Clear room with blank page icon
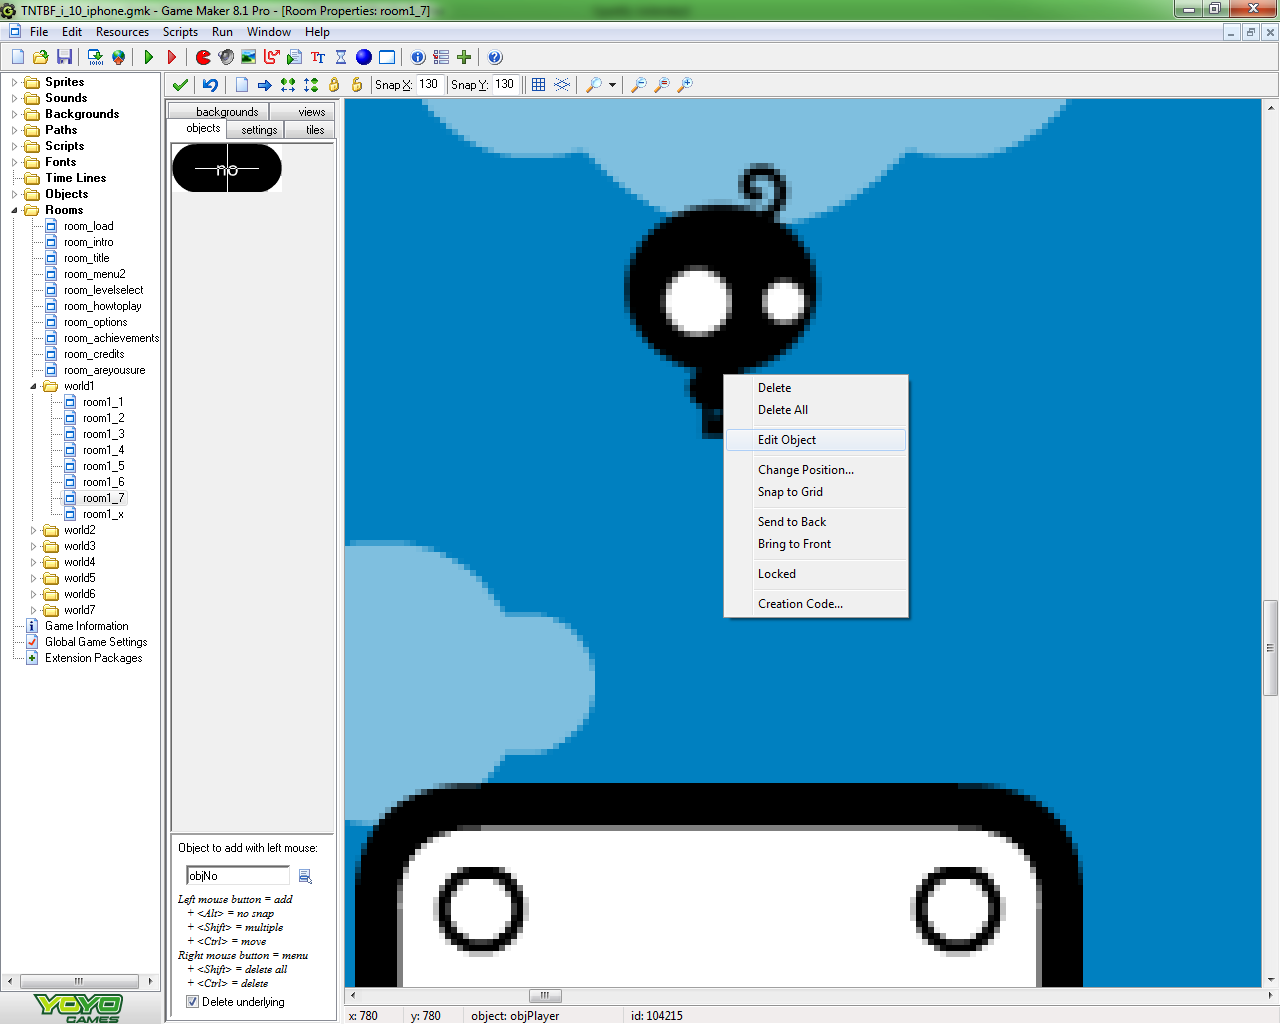This screenshot has height=1024, width=1280. (242, 85)
